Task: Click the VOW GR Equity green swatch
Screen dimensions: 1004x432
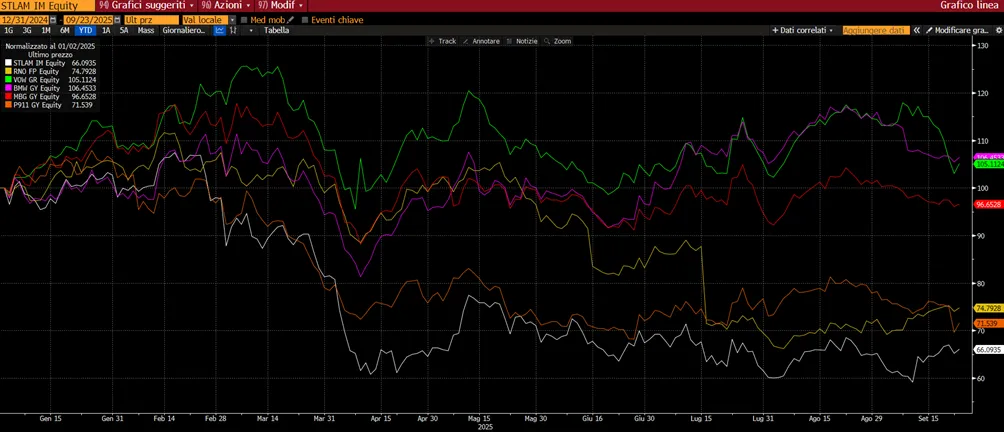Action: click(8, 80)
